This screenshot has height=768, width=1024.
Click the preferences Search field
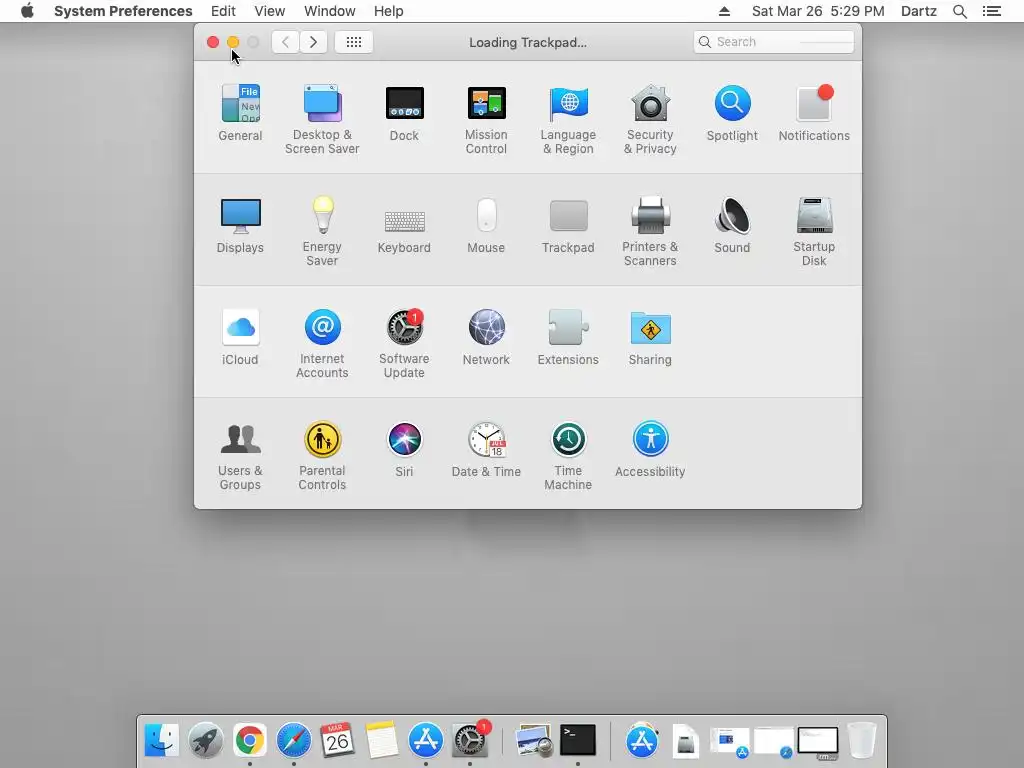773,42
